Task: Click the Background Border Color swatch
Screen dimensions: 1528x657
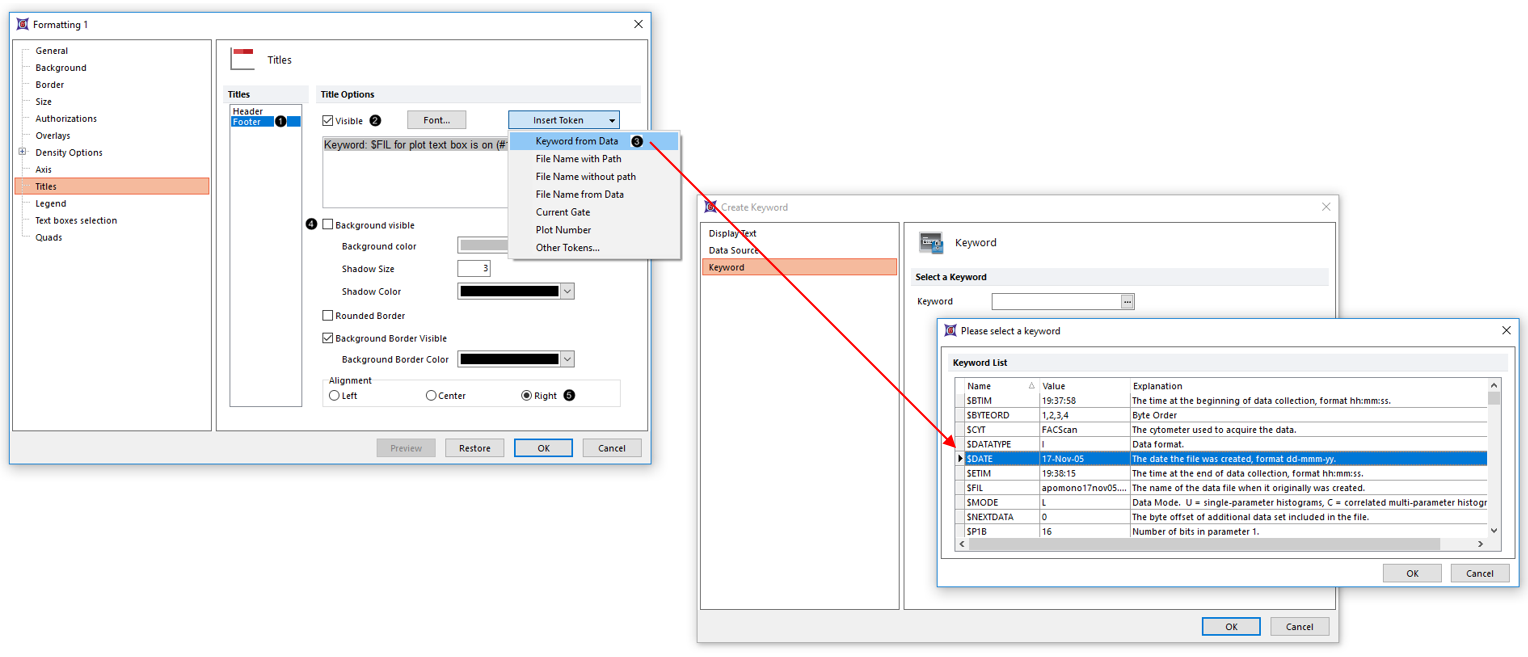Action: (508, 359)
